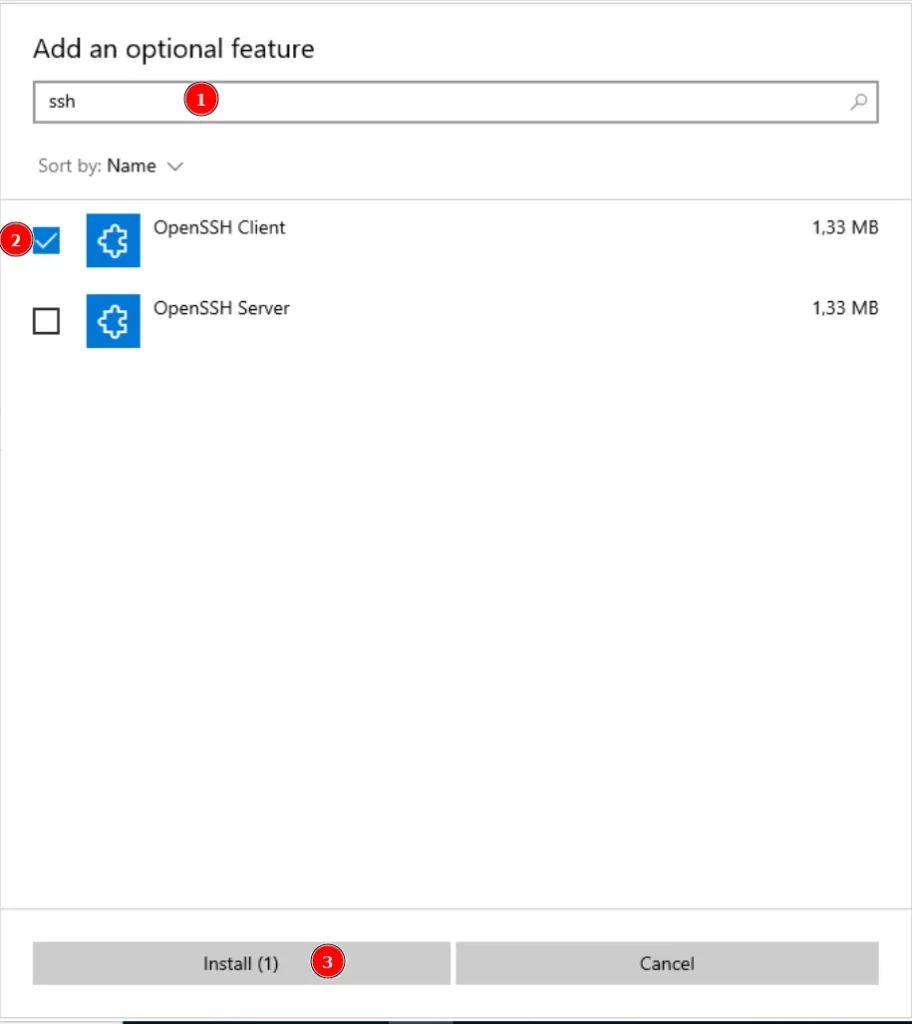This screenshot has width=912, height=1024.
Task: Click the OpenSSH Server puzzle piece icon
Action: [x=113, y=321]
